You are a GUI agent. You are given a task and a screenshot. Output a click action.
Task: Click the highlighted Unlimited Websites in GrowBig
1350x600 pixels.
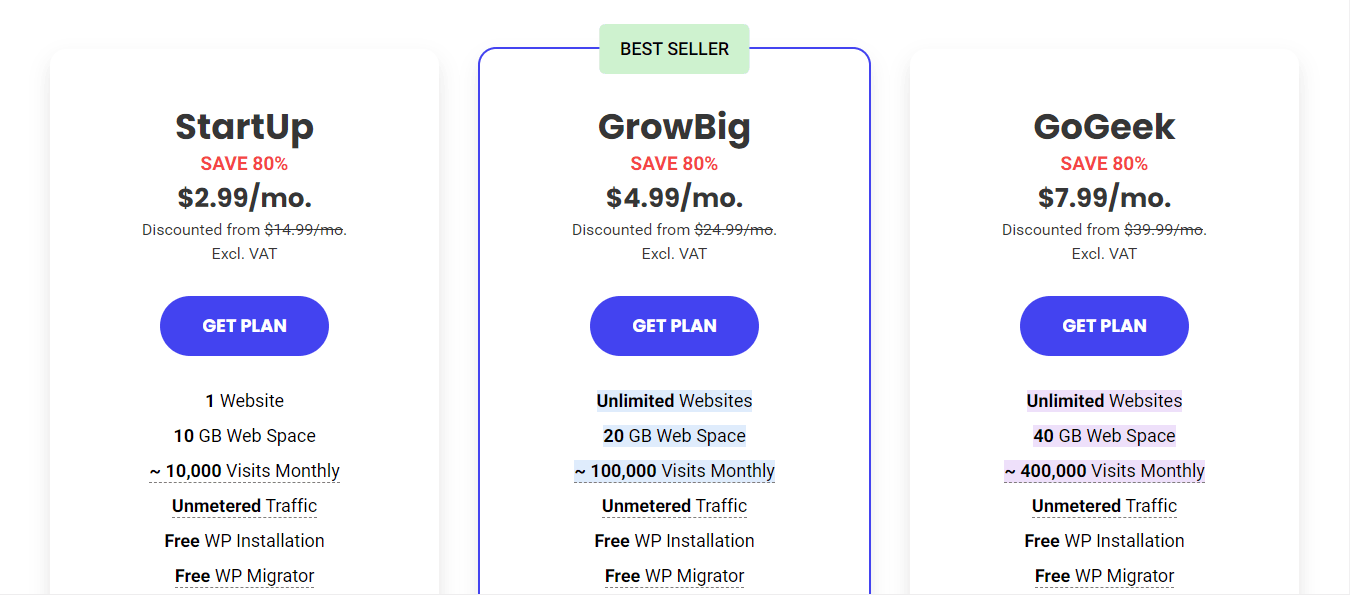click(x=674, y=401)
